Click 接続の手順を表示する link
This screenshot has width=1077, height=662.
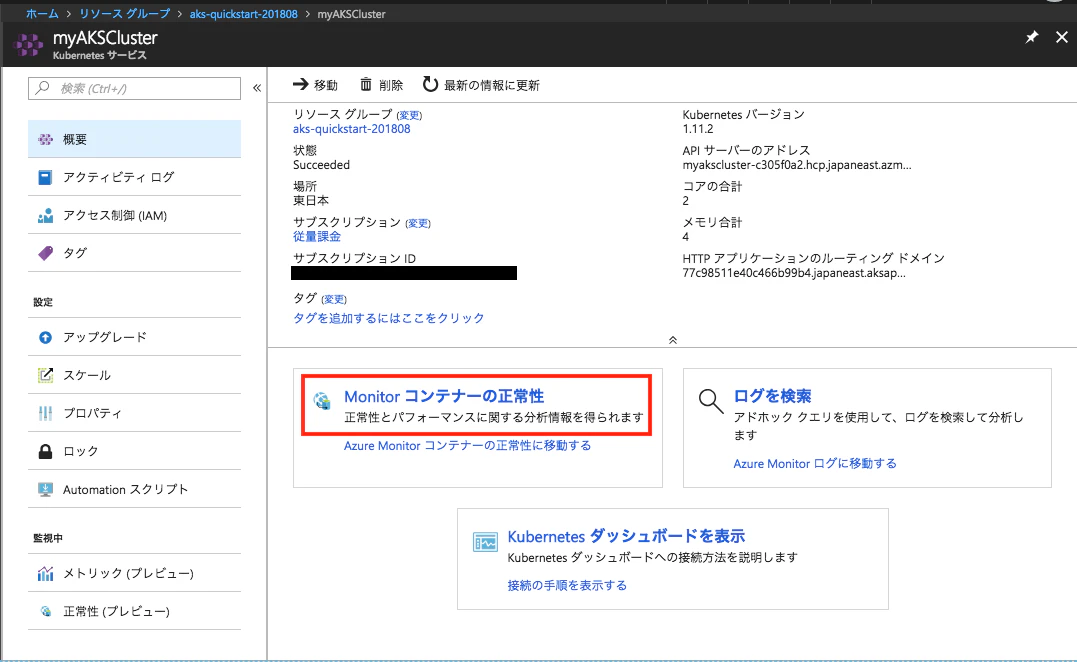567,586
